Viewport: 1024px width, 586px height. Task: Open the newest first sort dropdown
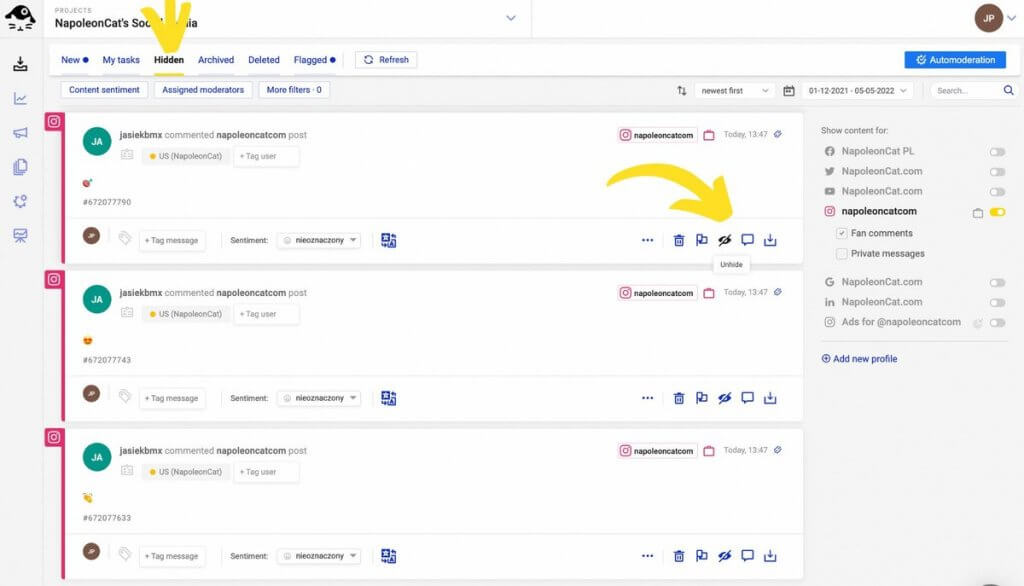(735, 91)
